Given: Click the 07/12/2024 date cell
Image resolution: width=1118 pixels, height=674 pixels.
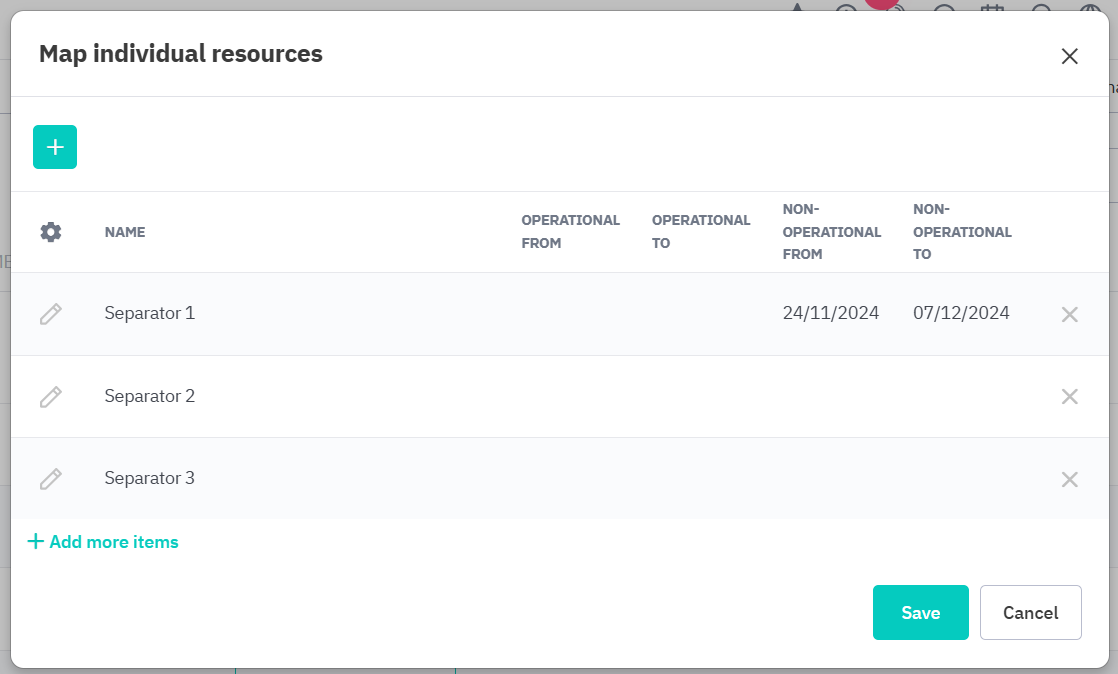Looking at the screenshot, I should 961,313.
